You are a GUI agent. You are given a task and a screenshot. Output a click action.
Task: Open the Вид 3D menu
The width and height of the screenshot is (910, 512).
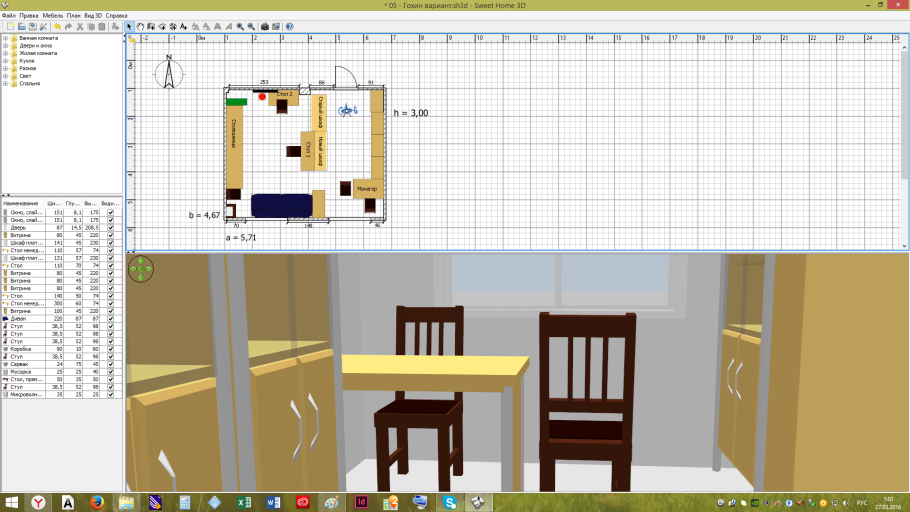point(92,16)
